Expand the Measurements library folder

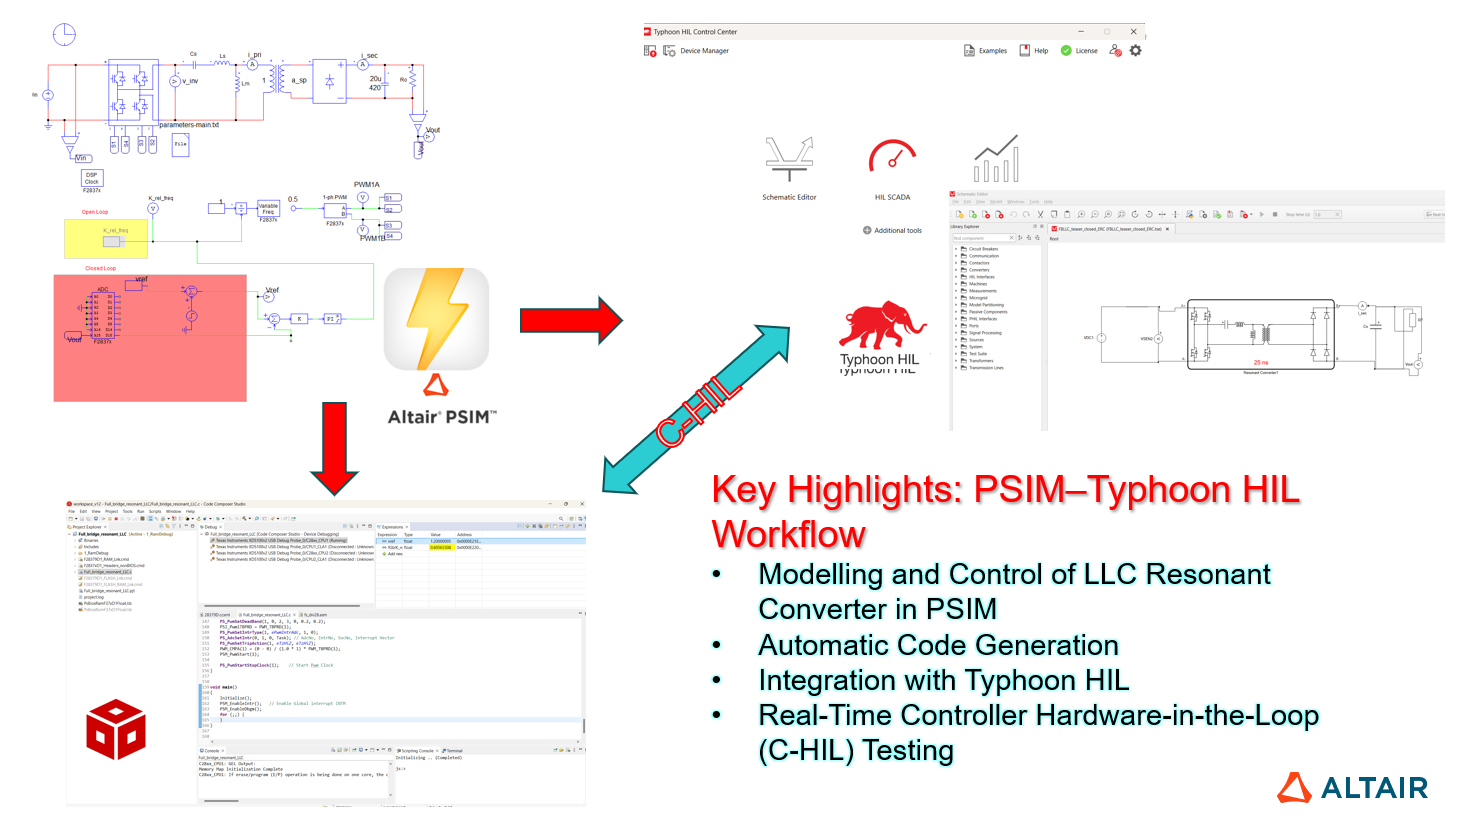pos(956,291)
